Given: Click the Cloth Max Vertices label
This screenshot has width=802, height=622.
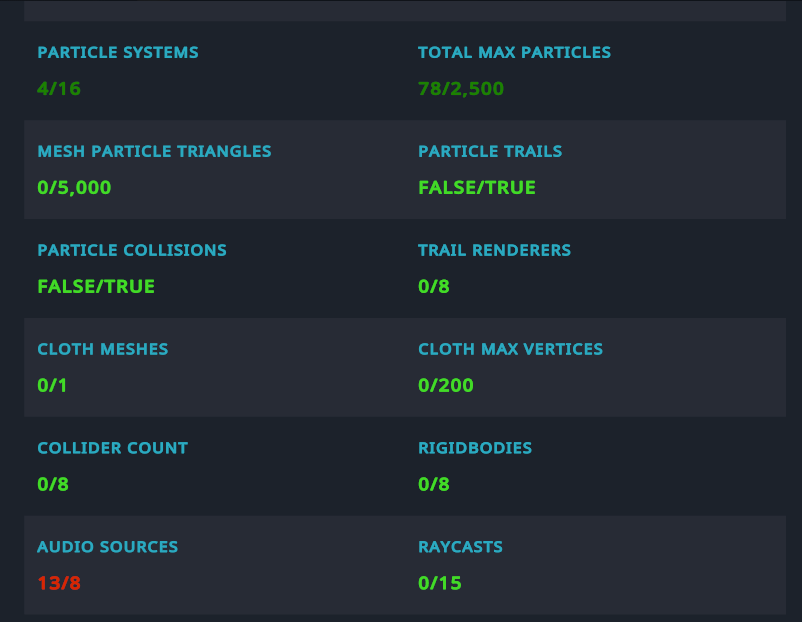Looking at the screenshot, I should (510, 349).
